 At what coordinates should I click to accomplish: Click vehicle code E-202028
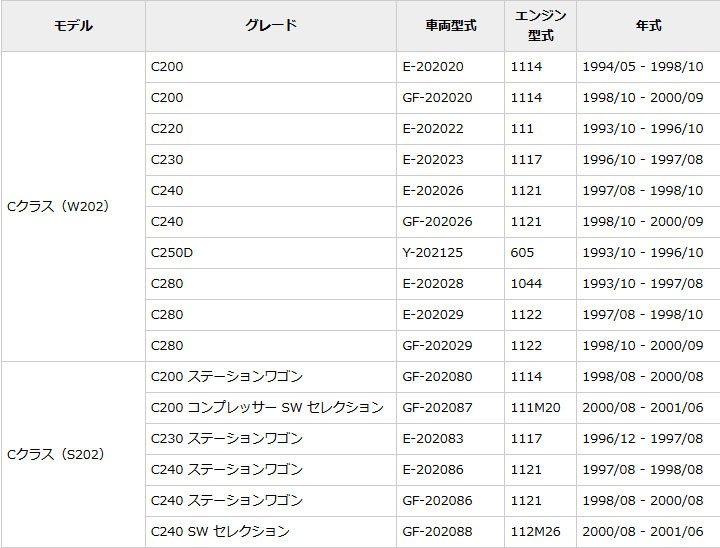(x=433, y=284)
